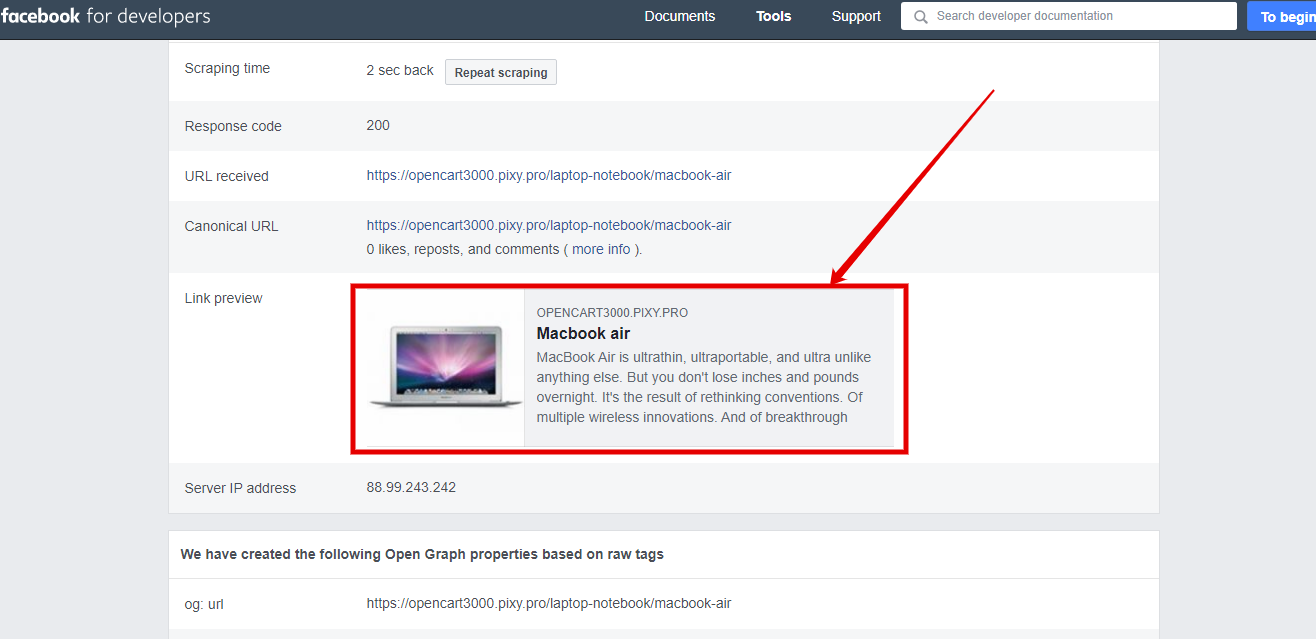The height and width of the screenshot is (639, 1316).
Task: Click the more info link
Action: pyautogui.click(x=601, y=249)
